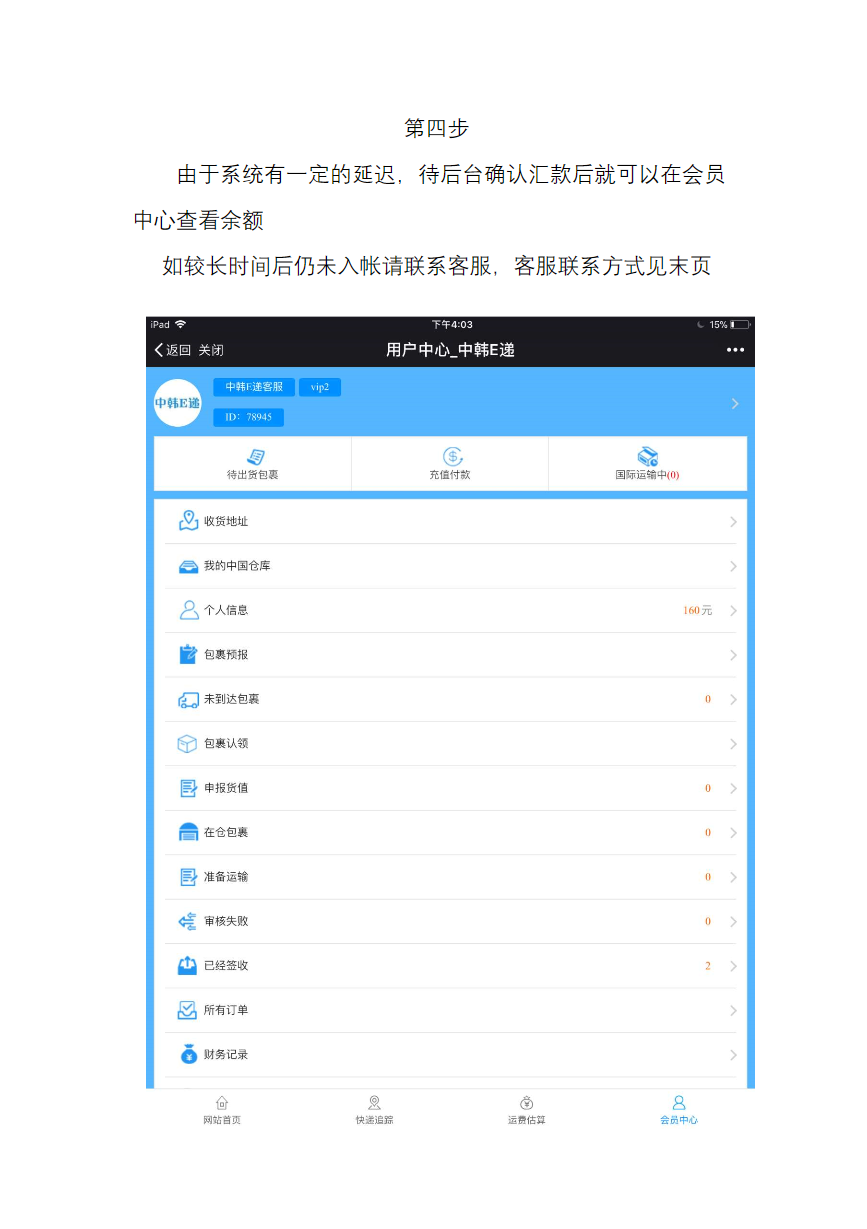Expand 包裹预报 row chevron
867x1229 pixels.
[733, 655]
